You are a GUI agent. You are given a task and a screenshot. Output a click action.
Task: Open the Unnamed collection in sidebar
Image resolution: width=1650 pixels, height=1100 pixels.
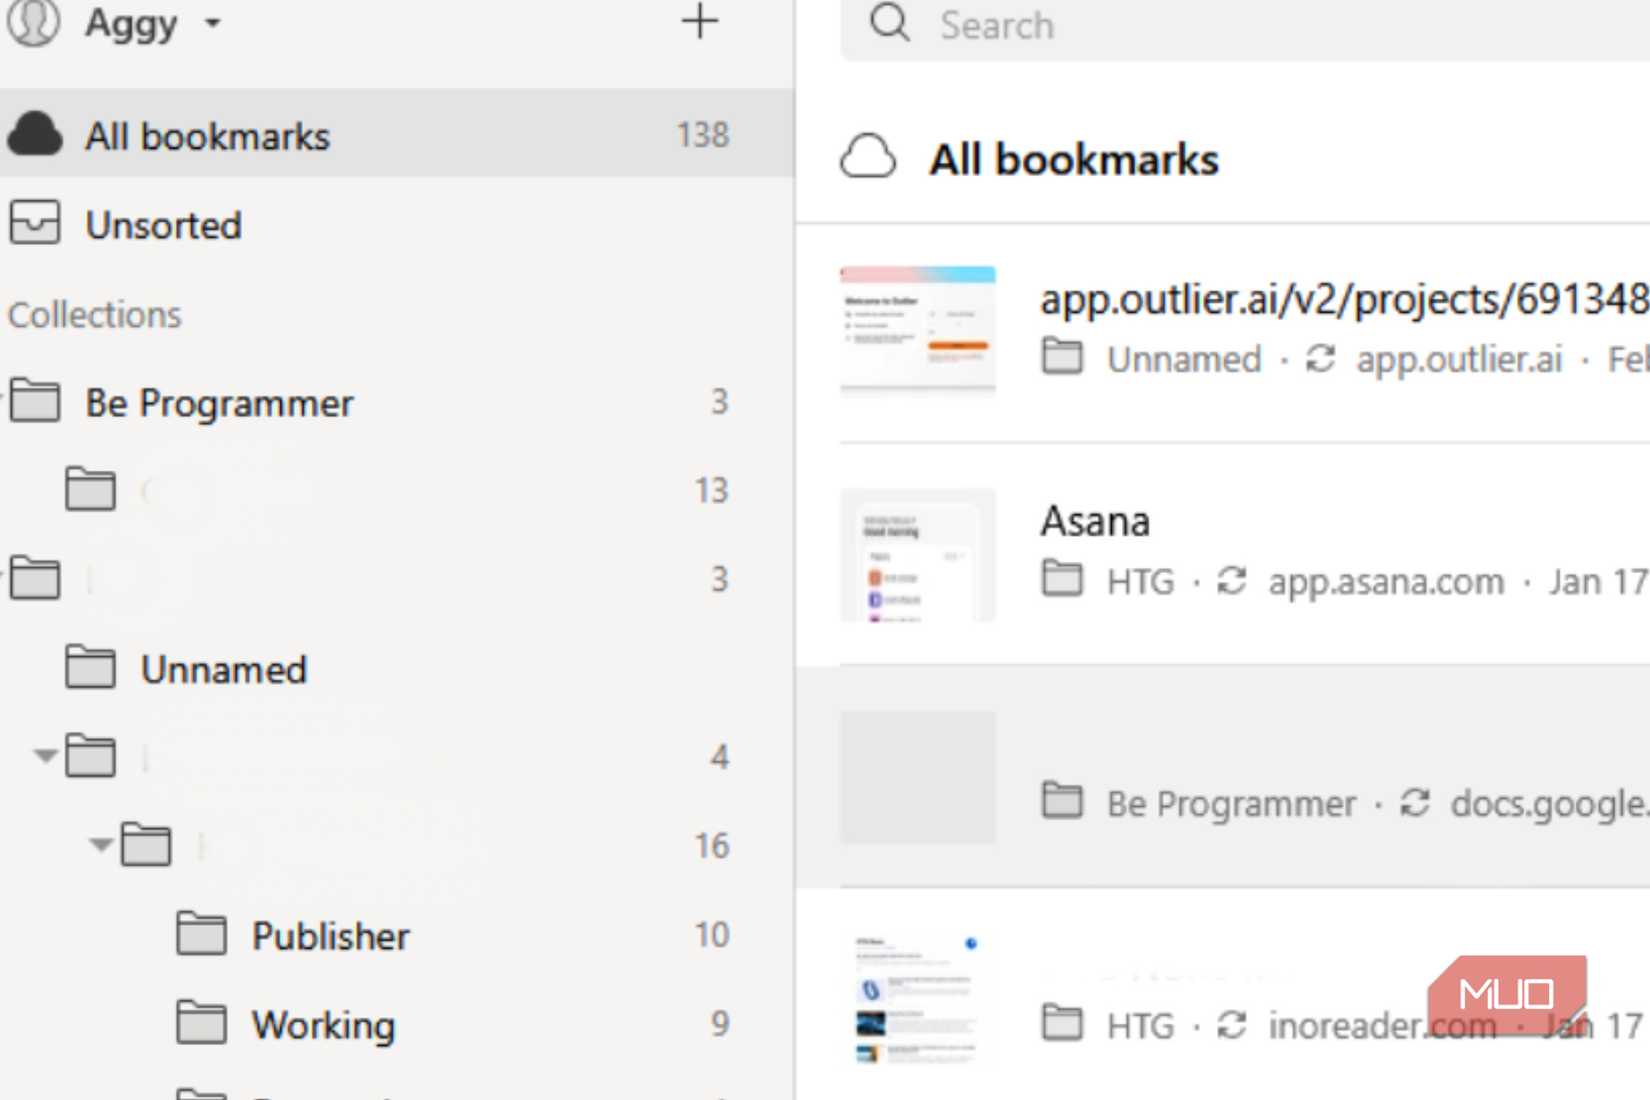pos(397,668)
